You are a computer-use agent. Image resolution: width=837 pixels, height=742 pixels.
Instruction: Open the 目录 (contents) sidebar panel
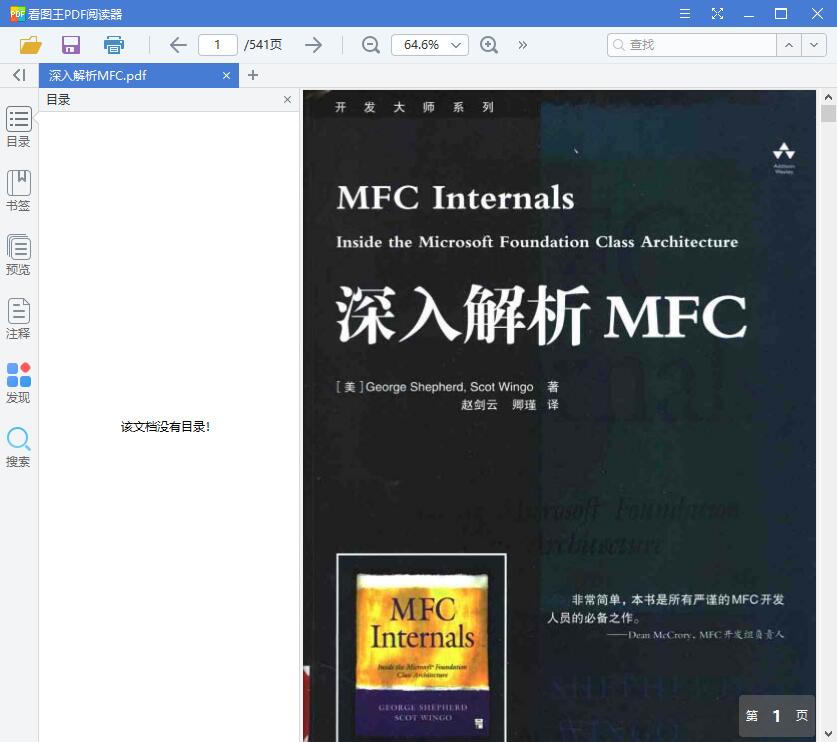click(19, 127)
